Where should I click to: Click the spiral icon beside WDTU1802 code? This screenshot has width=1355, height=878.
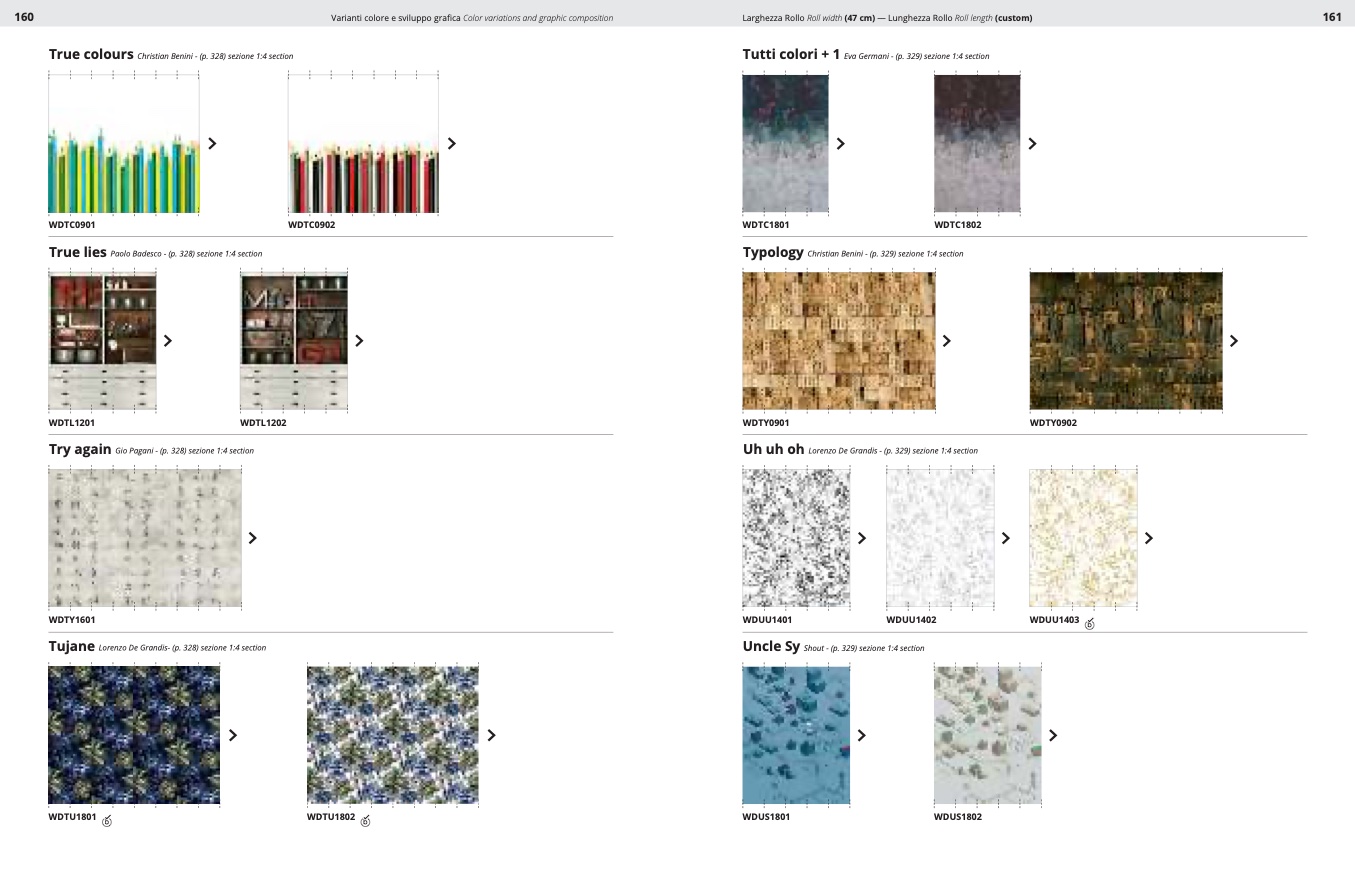[365, 821]
